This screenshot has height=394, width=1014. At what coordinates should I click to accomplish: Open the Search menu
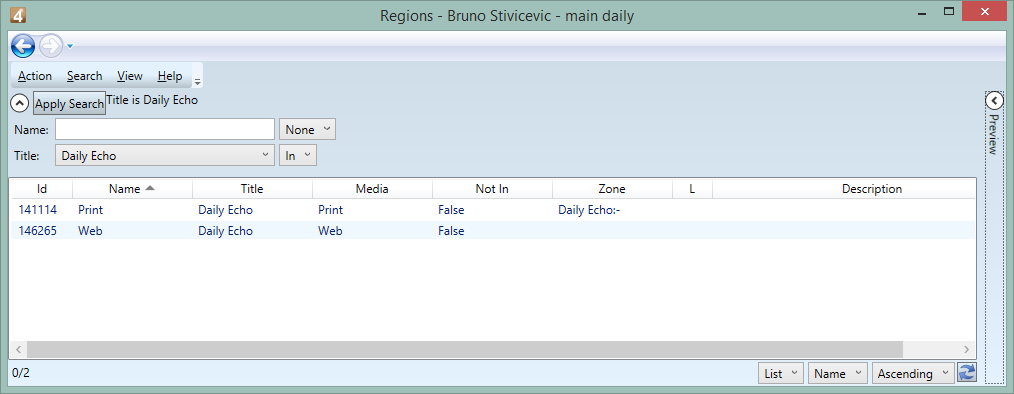(85, 76)
